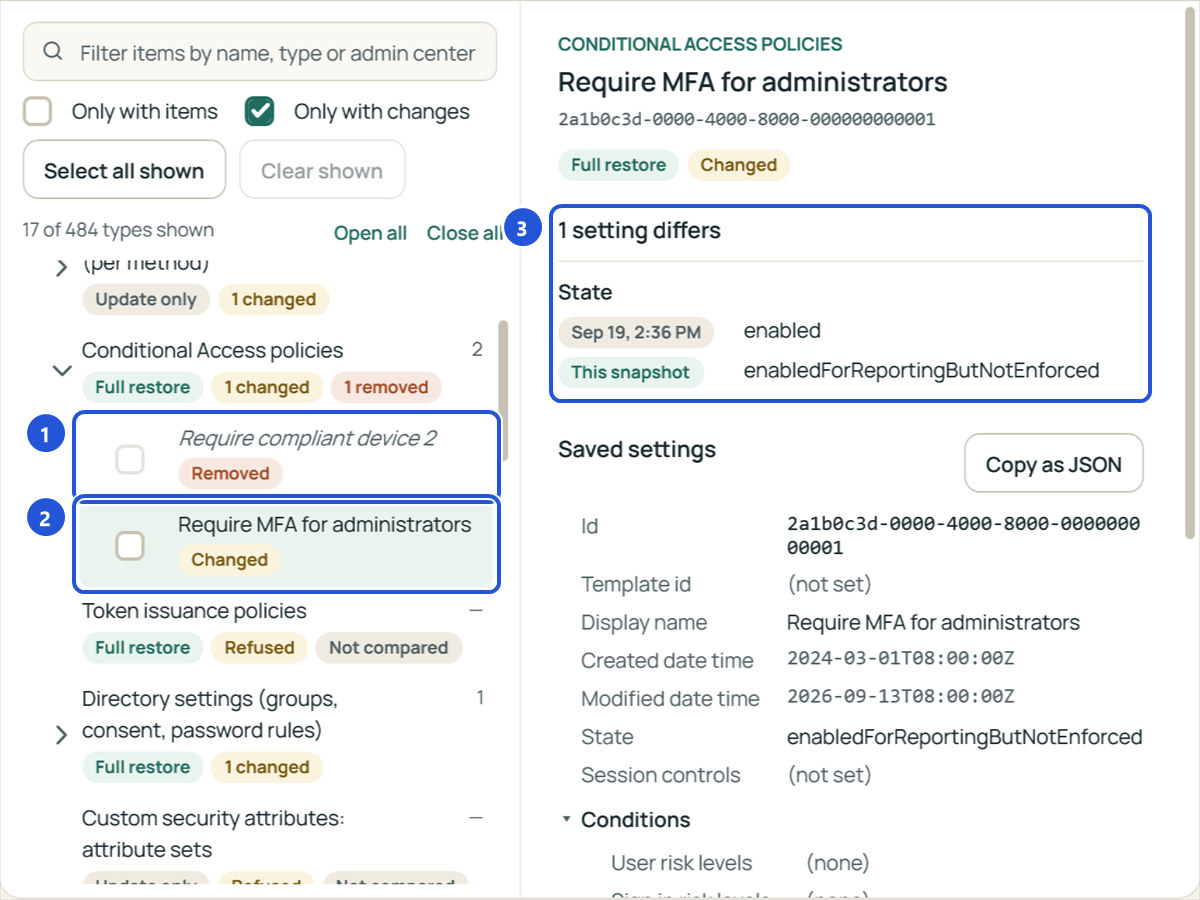Click the Changed badge in details header

coord(738,165)
